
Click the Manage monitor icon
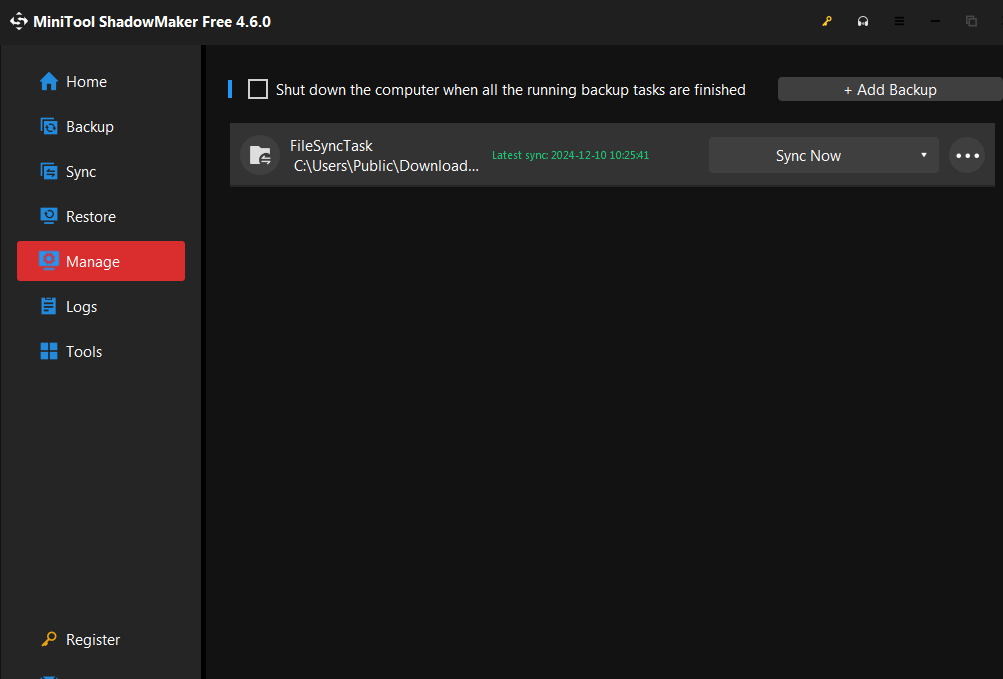49,261
